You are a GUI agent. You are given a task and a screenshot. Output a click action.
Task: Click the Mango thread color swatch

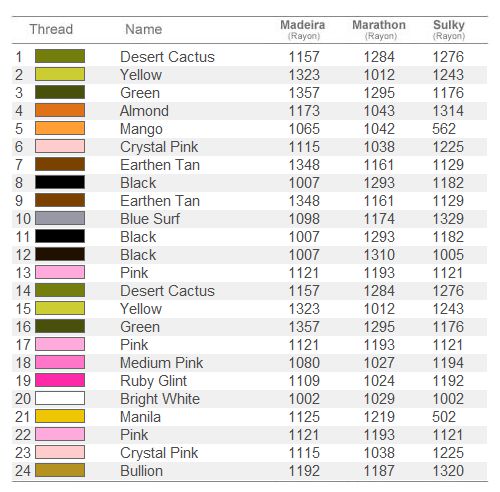pyautogui.click(x=60, y=128)
